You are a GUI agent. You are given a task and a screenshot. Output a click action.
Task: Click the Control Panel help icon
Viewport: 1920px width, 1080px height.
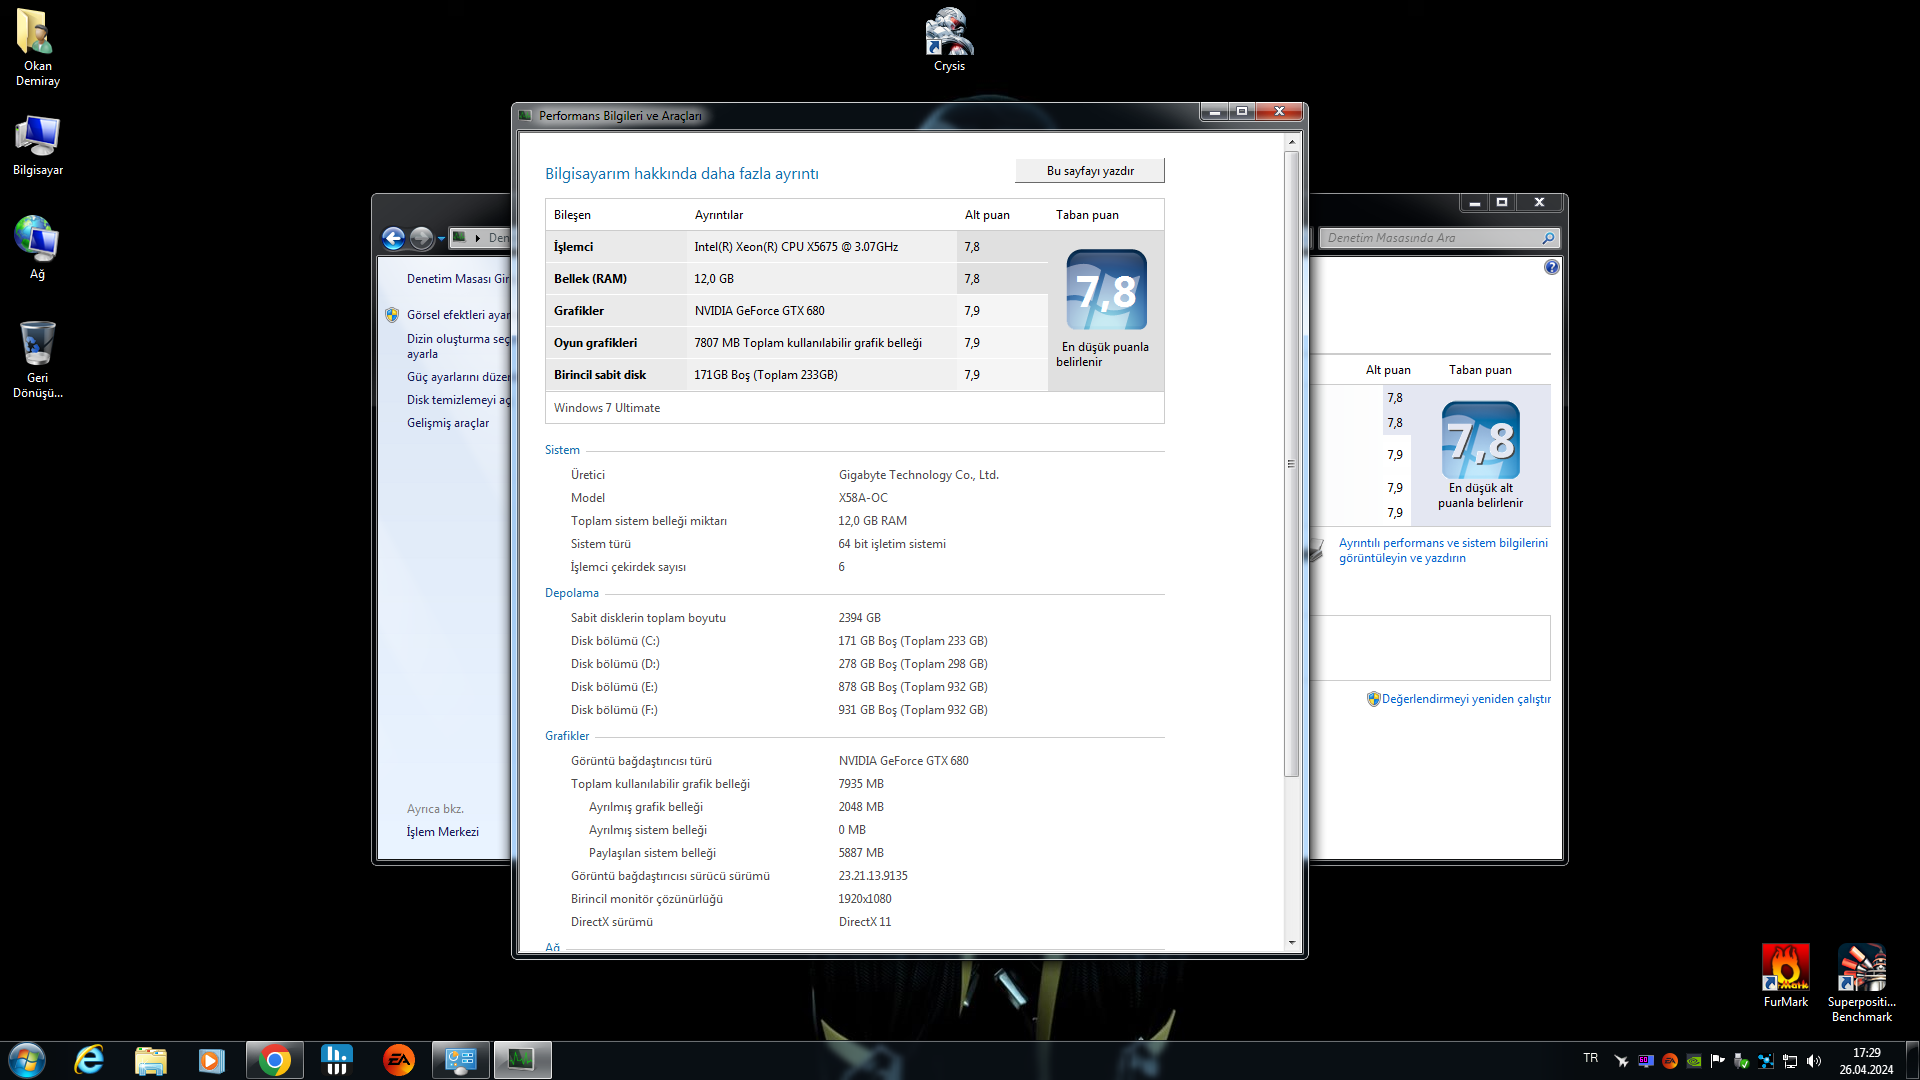[1551, 267]
